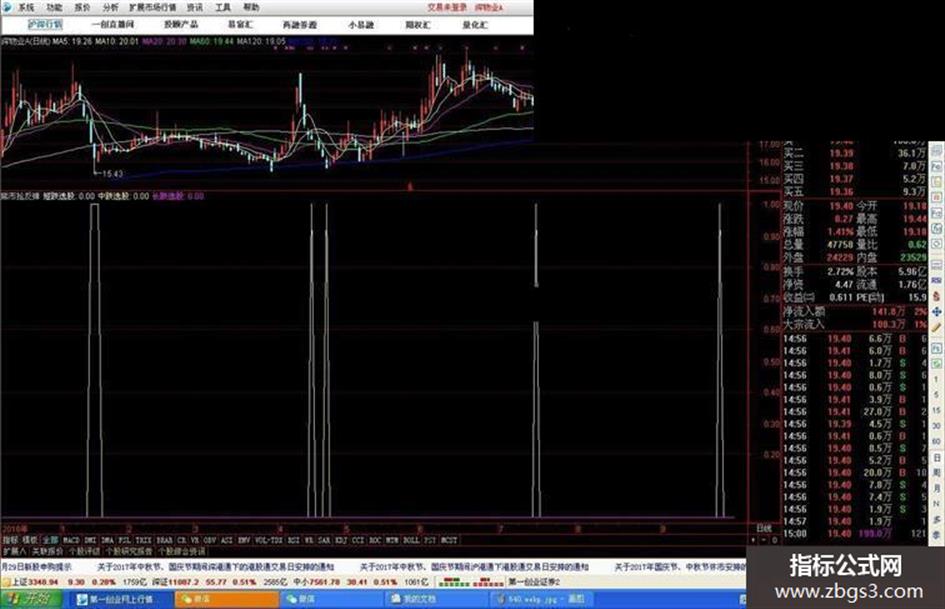Screen dimensions: 945x609
Task: Click the sidebar icon beside 涨幅 row
Action: [936, 229]
